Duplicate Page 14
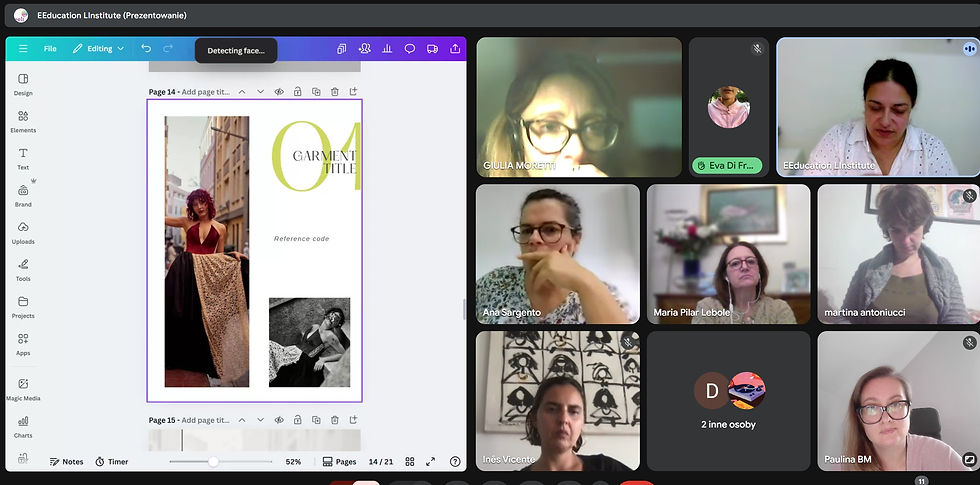Image resolution: width=980 pixels, height=485 pixels. [x=316, y=92]
